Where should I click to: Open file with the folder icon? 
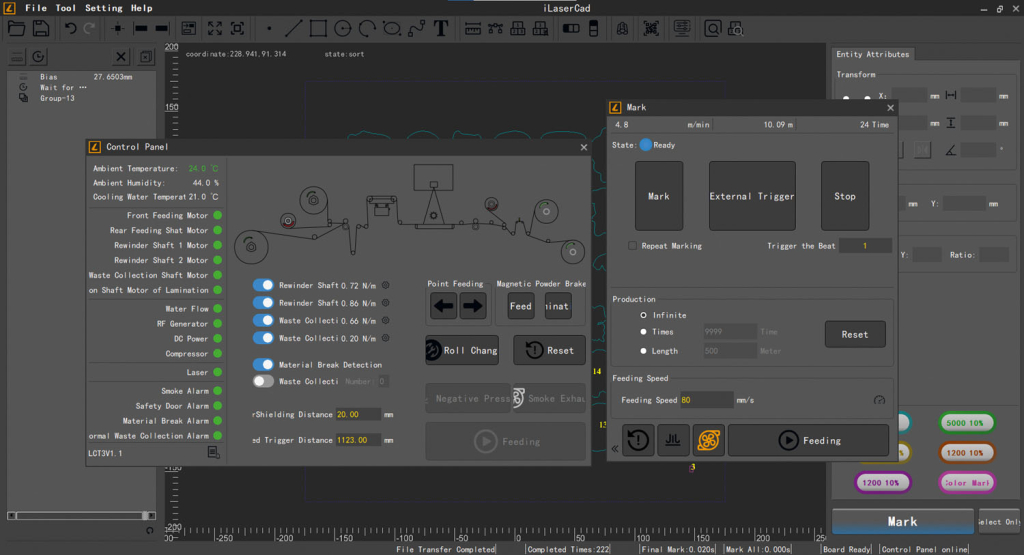click(x=16, y=29)
